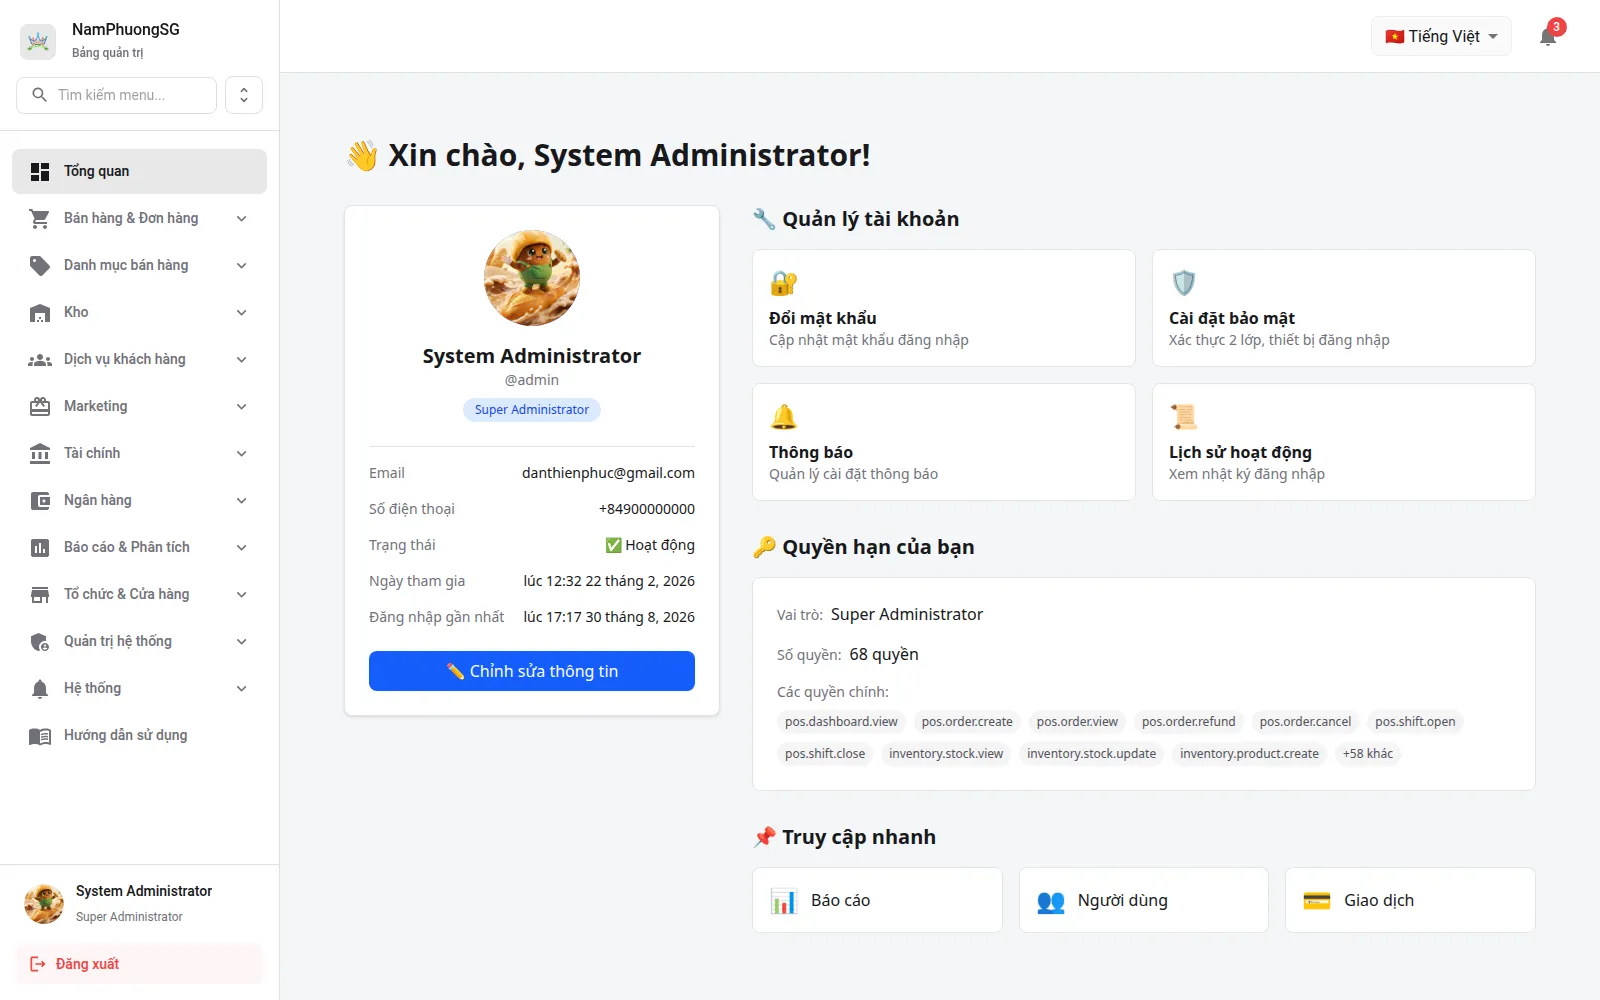This screenshot has height=1000, width=1600.
Task: Open the Báo cáo & Phân tích menu
Action: coord(139,547)
